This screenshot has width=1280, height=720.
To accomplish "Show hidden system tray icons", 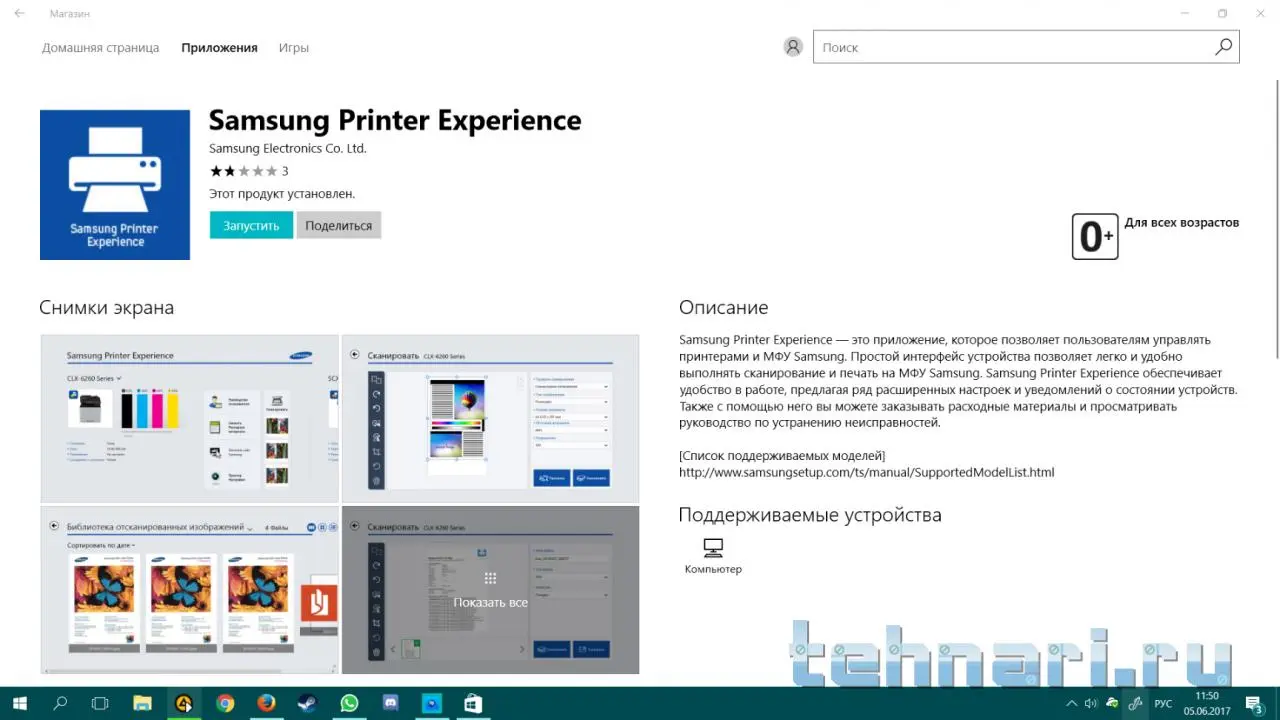I will (1072, 703).
